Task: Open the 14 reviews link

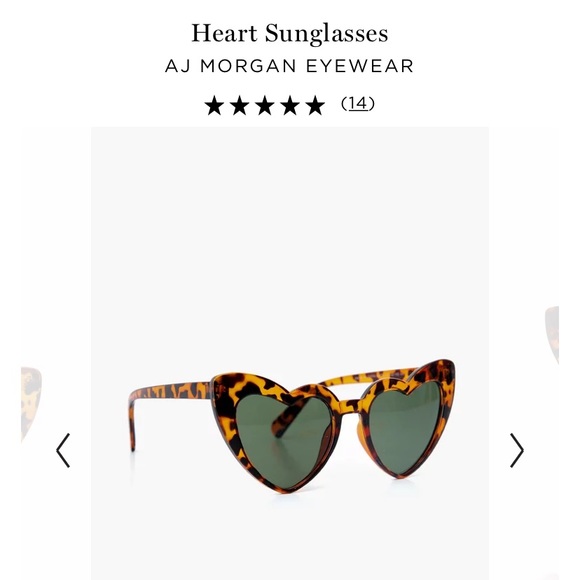Action: coord(358,103)
